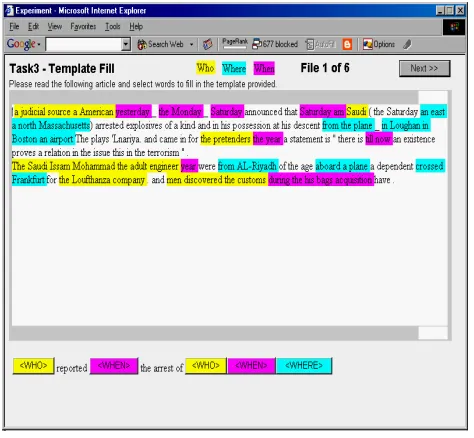
Task: Expand the Search Web options arrow
Action: [x=191, y=44]
